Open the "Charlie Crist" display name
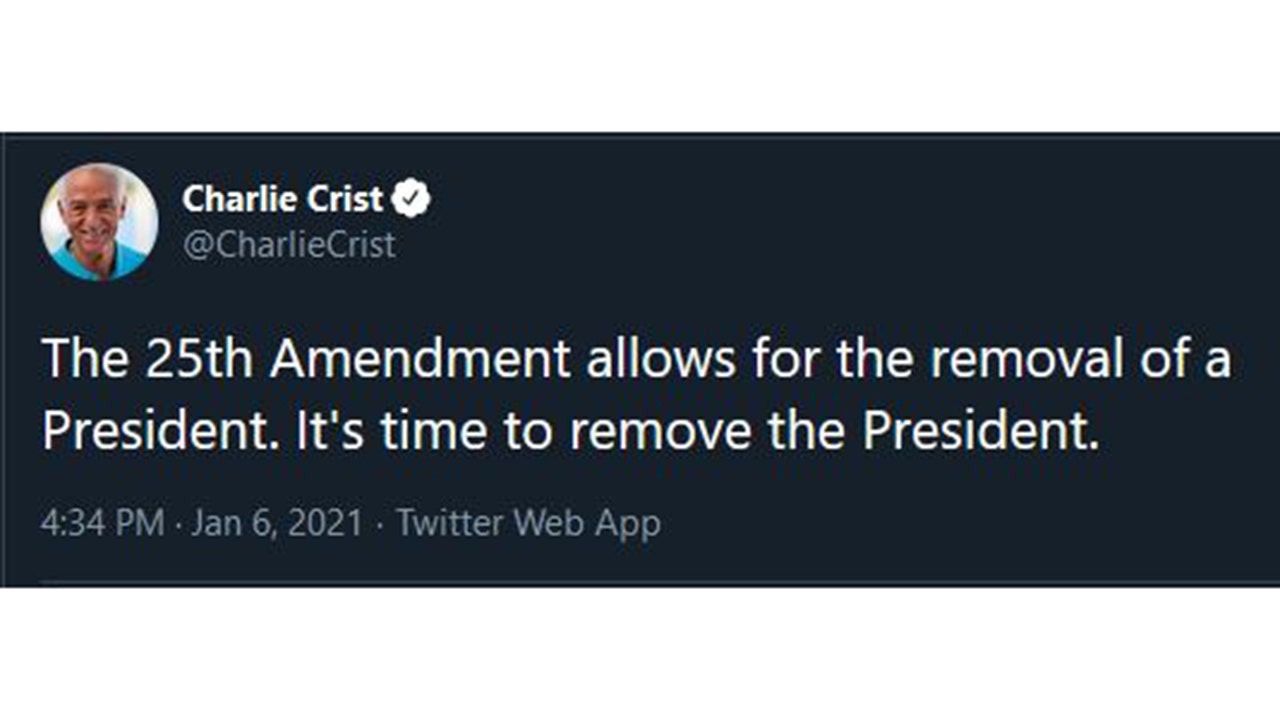The image size is (1280, 720). coord(282,199)
